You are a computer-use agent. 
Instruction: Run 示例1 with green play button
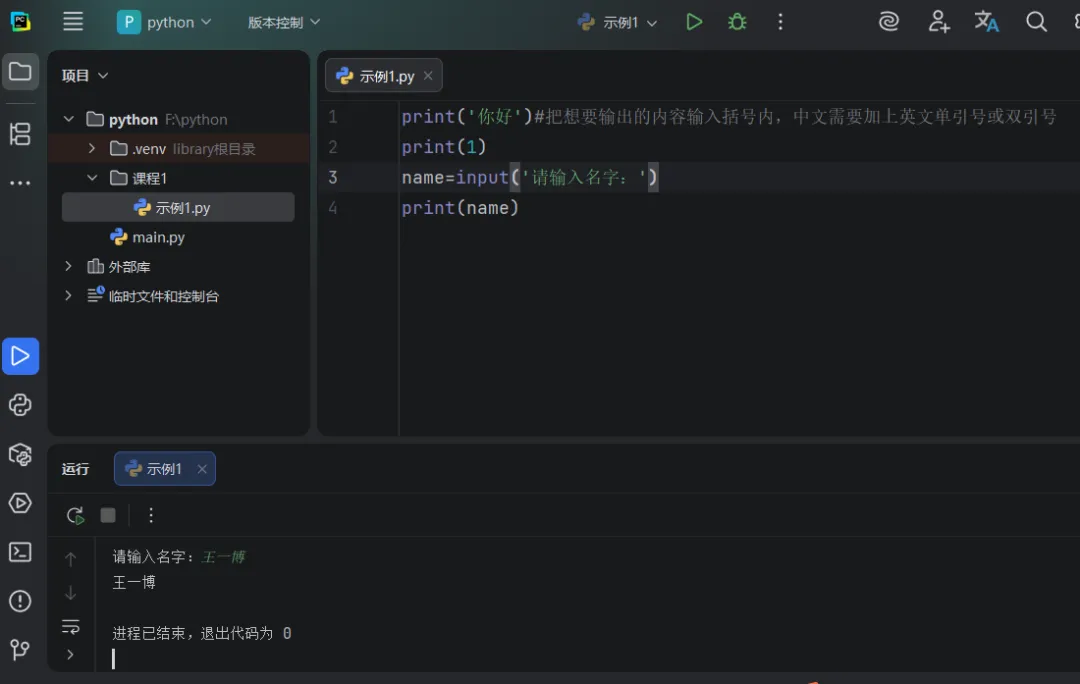[x=694, y=22]
